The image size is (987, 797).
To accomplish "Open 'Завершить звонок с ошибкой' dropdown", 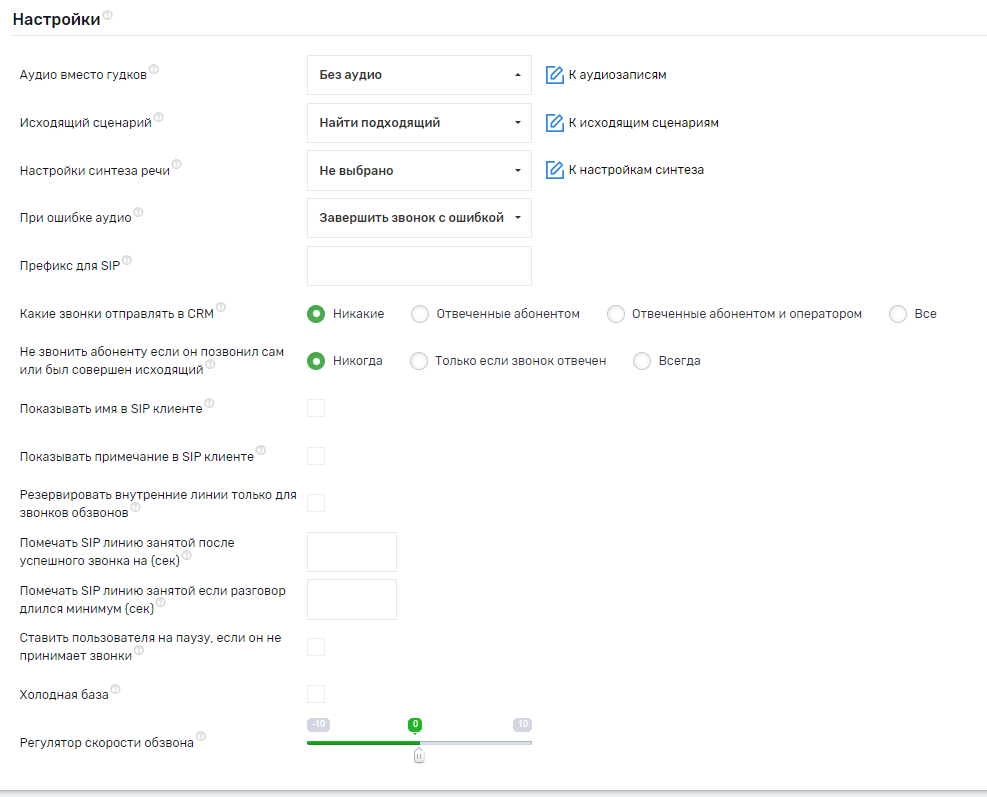I will coord(419,218).
